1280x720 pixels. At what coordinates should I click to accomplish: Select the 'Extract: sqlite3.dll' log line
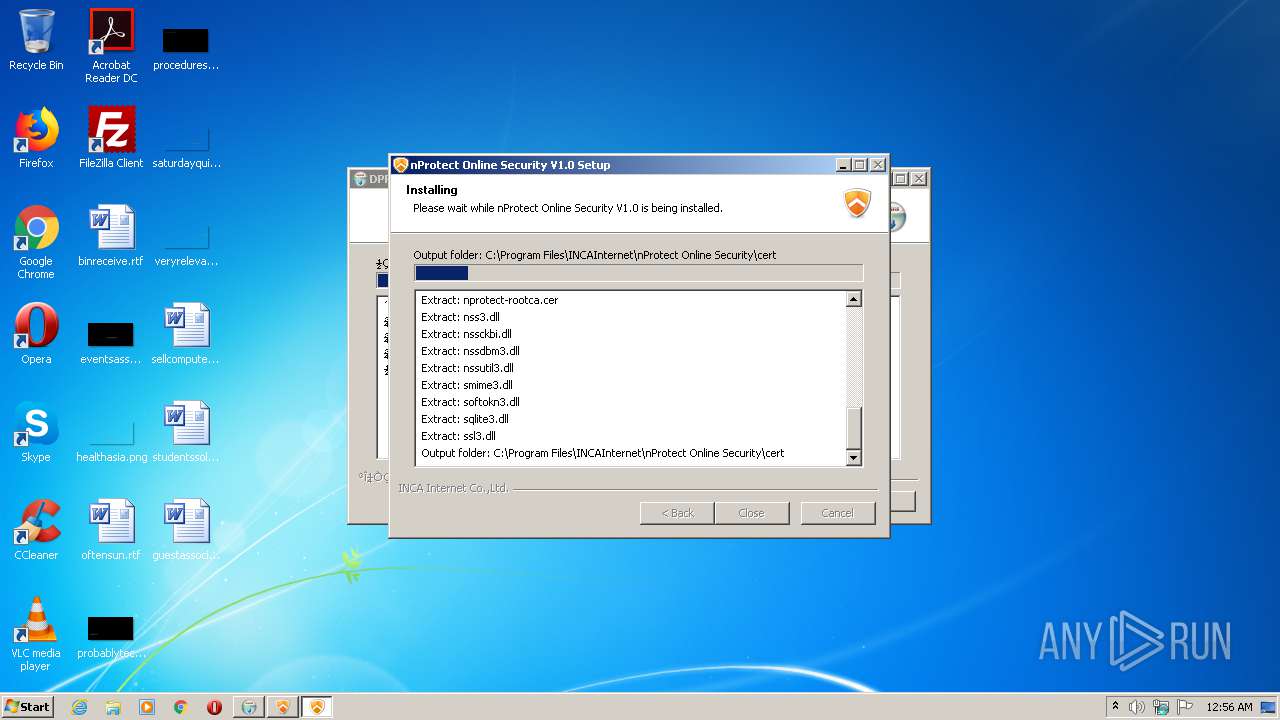point(465,419)
